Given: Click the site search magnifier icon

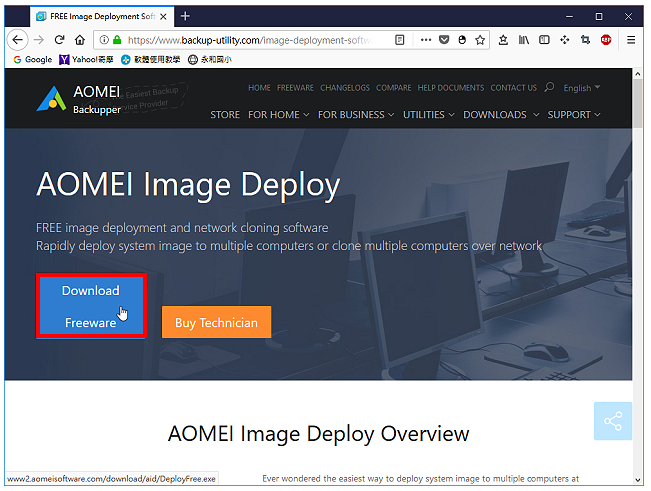Looking at the screenshot, I should [x=549, y=87].
